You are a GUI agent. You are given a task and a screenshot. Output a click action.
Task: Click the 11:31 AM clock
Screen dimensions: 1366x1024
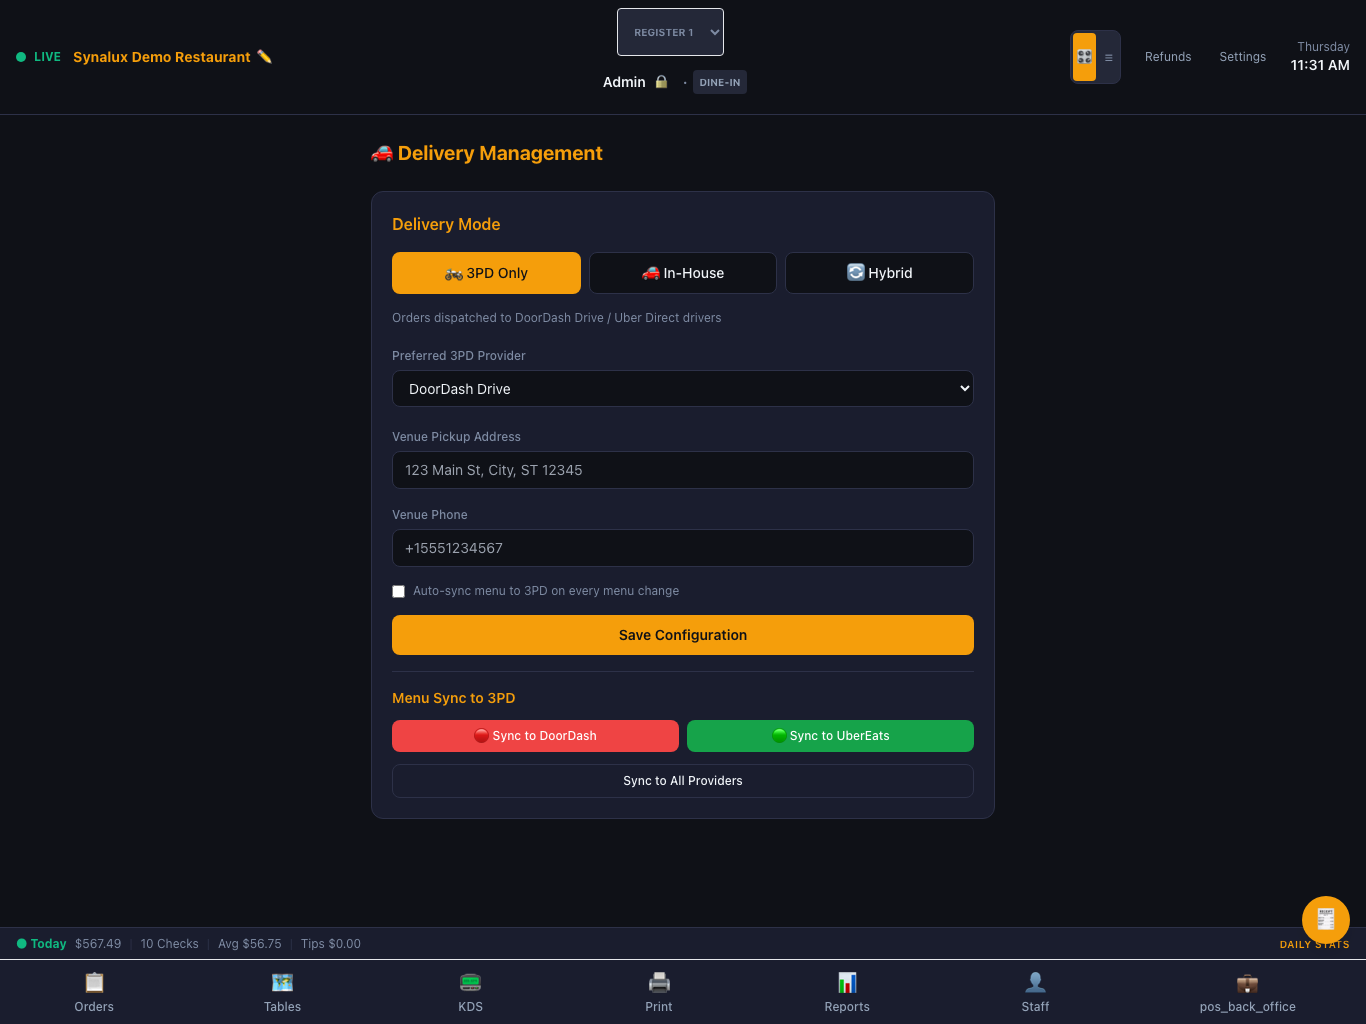tap(1320, 65)
